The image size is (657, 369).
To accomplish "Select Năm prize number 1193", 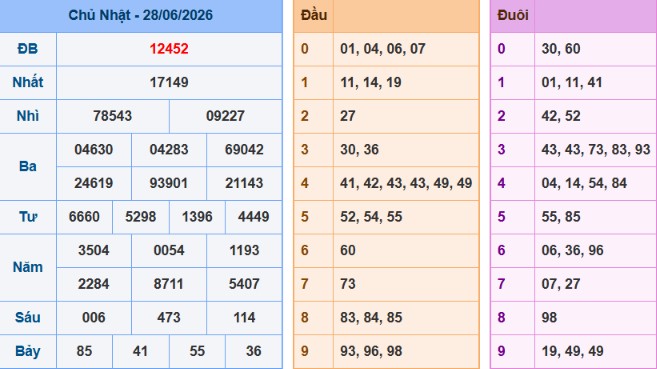I will point(244,250).
